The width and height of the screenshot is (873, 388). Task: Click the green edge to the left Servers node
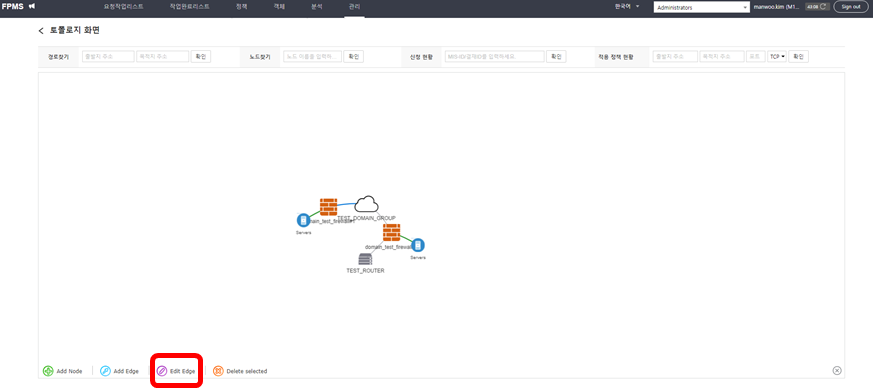[315, 213]
